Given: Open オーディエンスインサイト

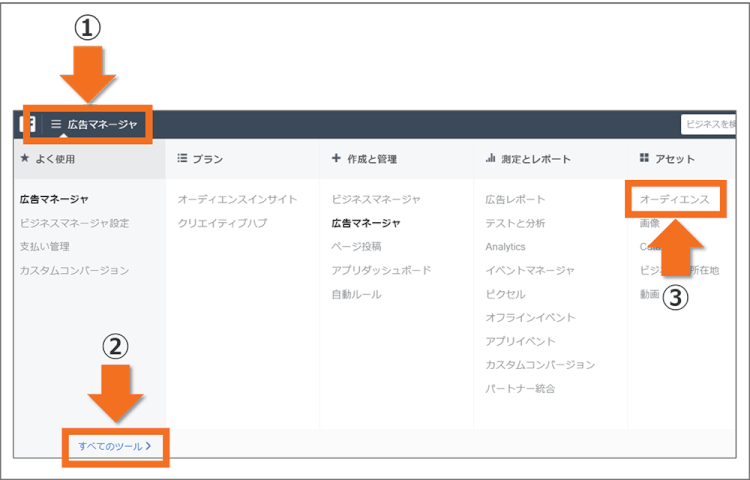Looking at the screenshot, I should click(x=237, y=199).
